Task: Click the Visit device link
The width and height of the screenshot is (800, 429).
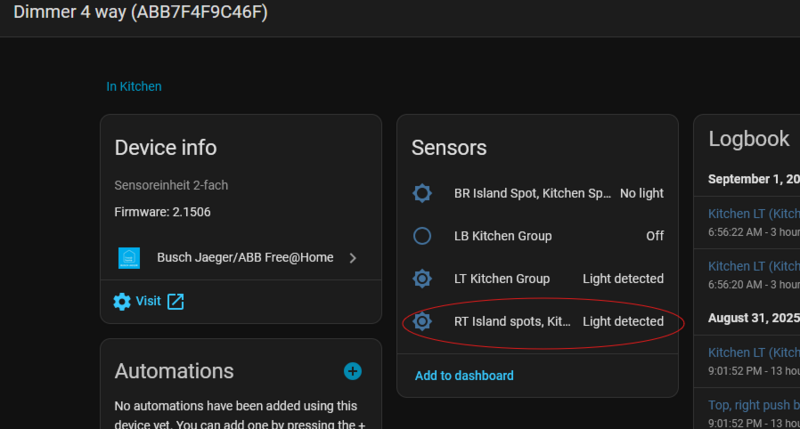Action: (x=148, y=301)
